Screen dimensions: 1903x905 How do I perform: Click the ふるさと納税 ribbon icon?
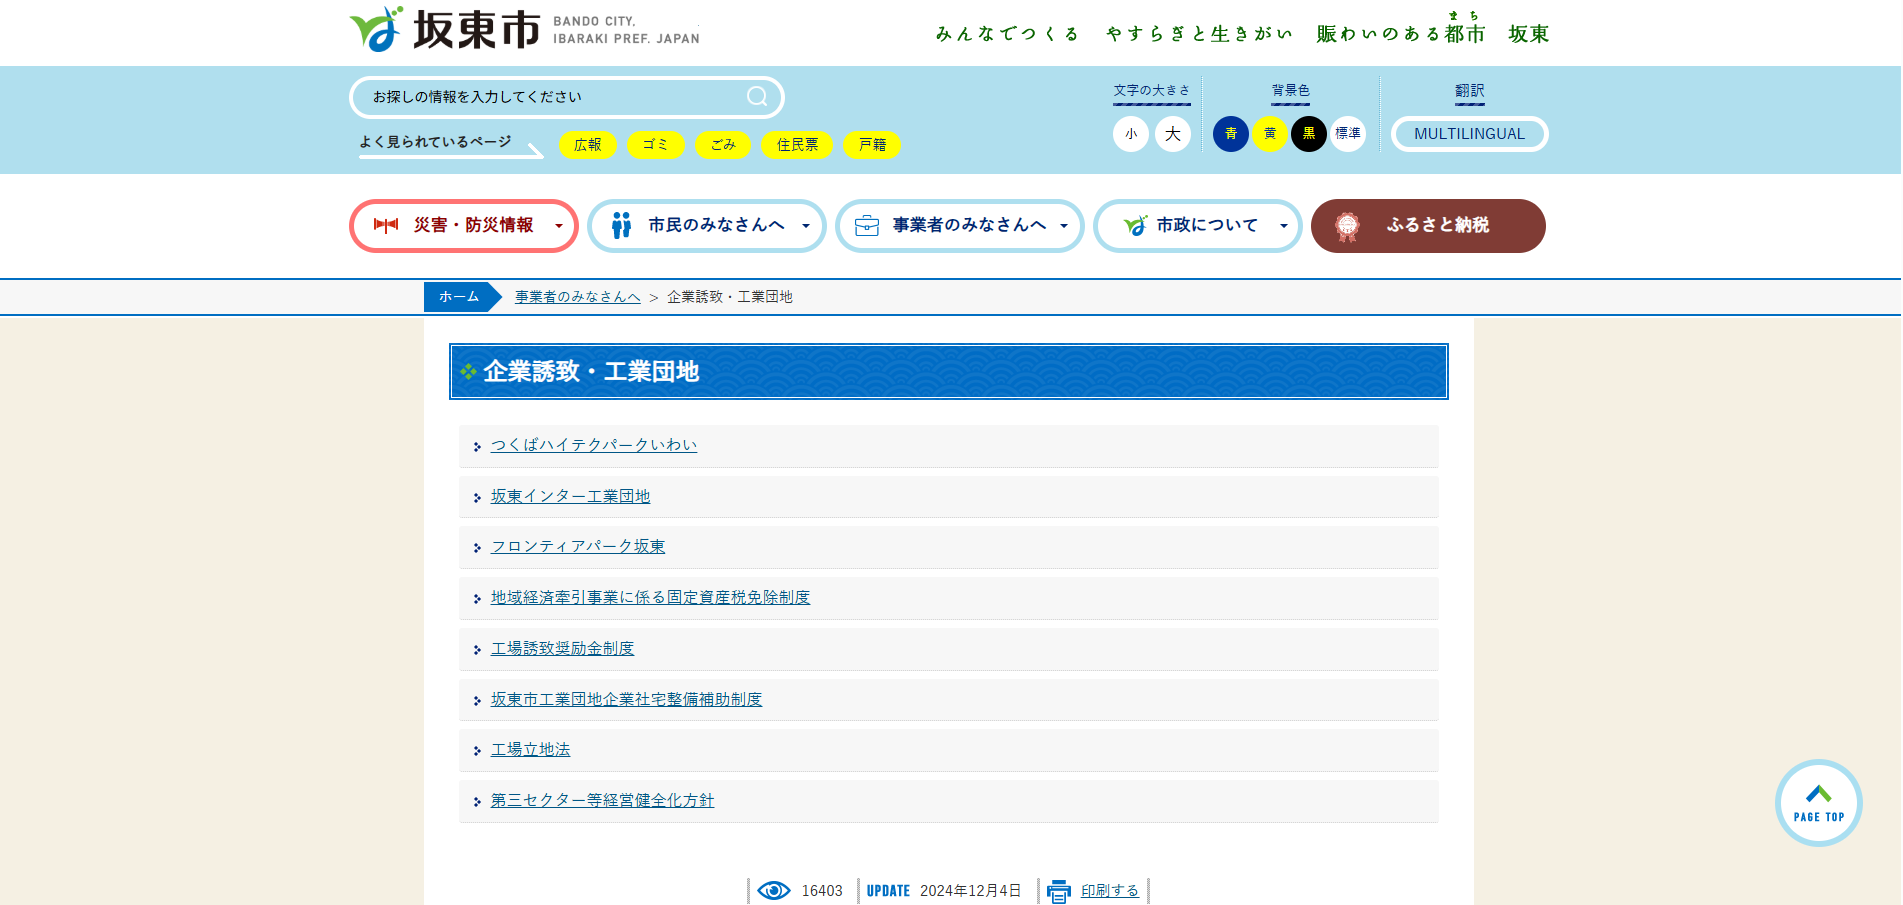[x=1347, y=226]
